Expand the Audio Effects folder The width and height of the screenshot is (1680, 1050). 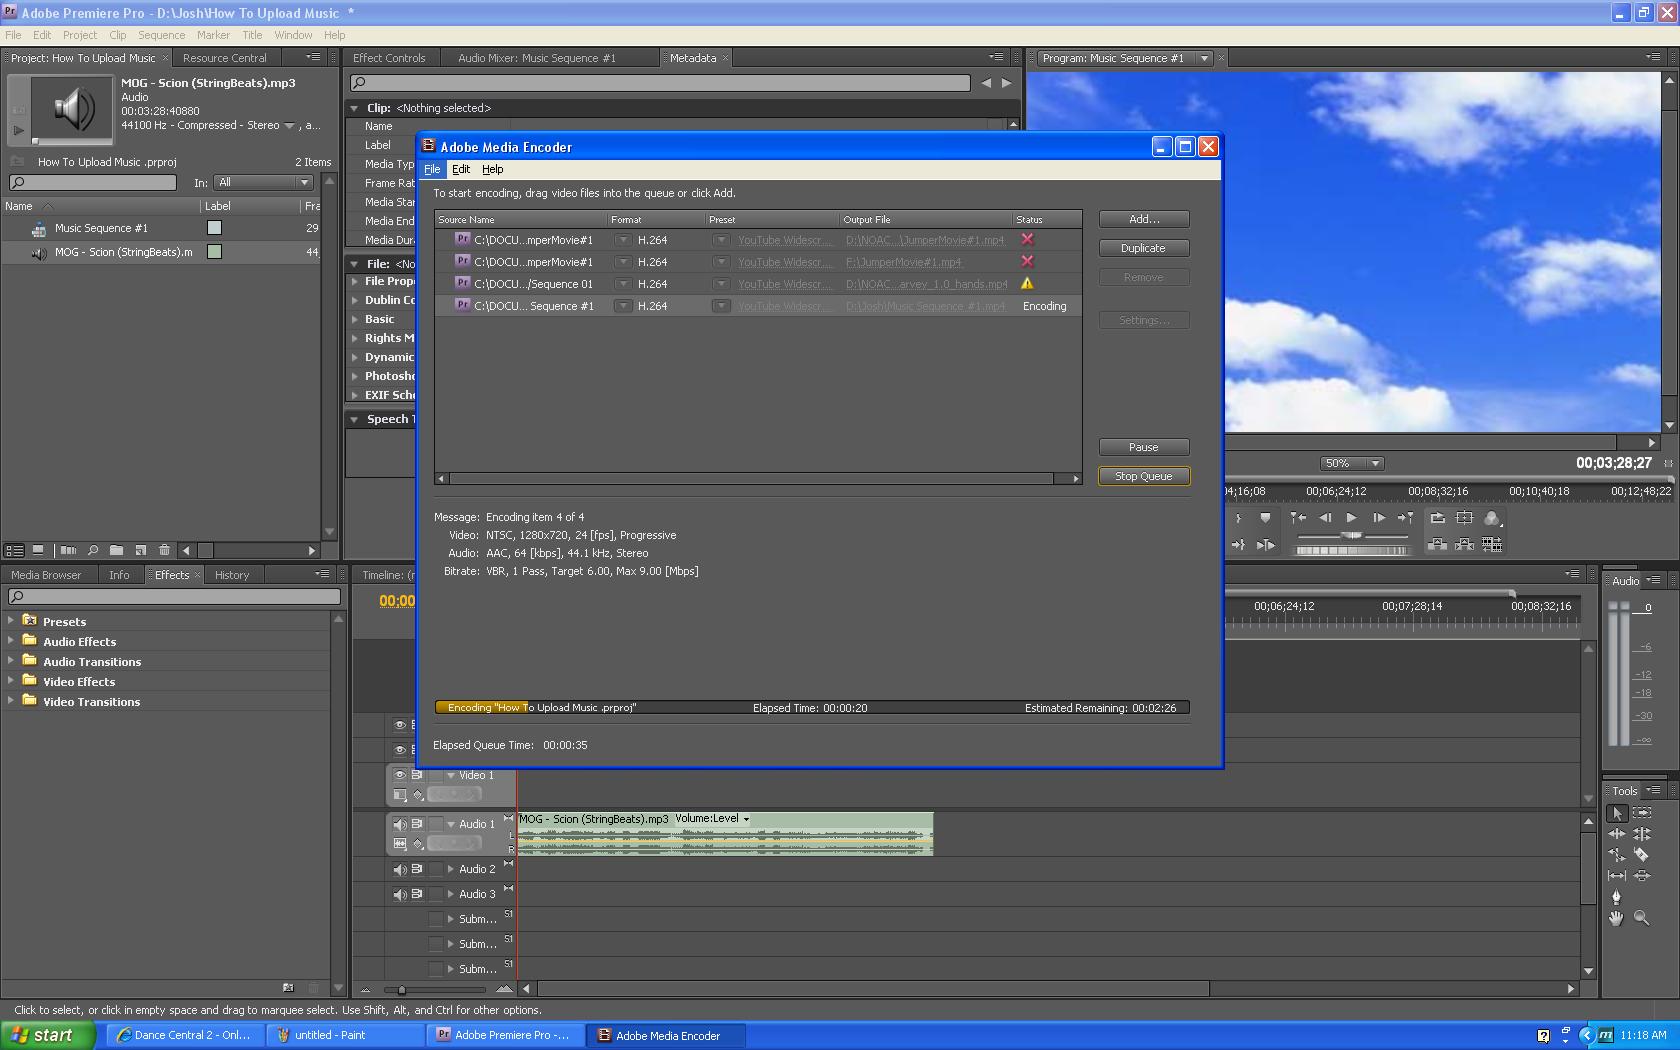tap(11, 640)
